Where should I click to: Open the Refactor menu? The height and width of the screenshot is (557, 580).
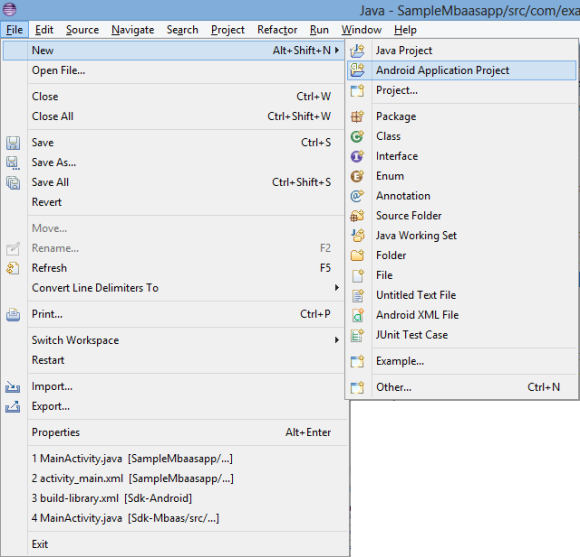point(277,30)
